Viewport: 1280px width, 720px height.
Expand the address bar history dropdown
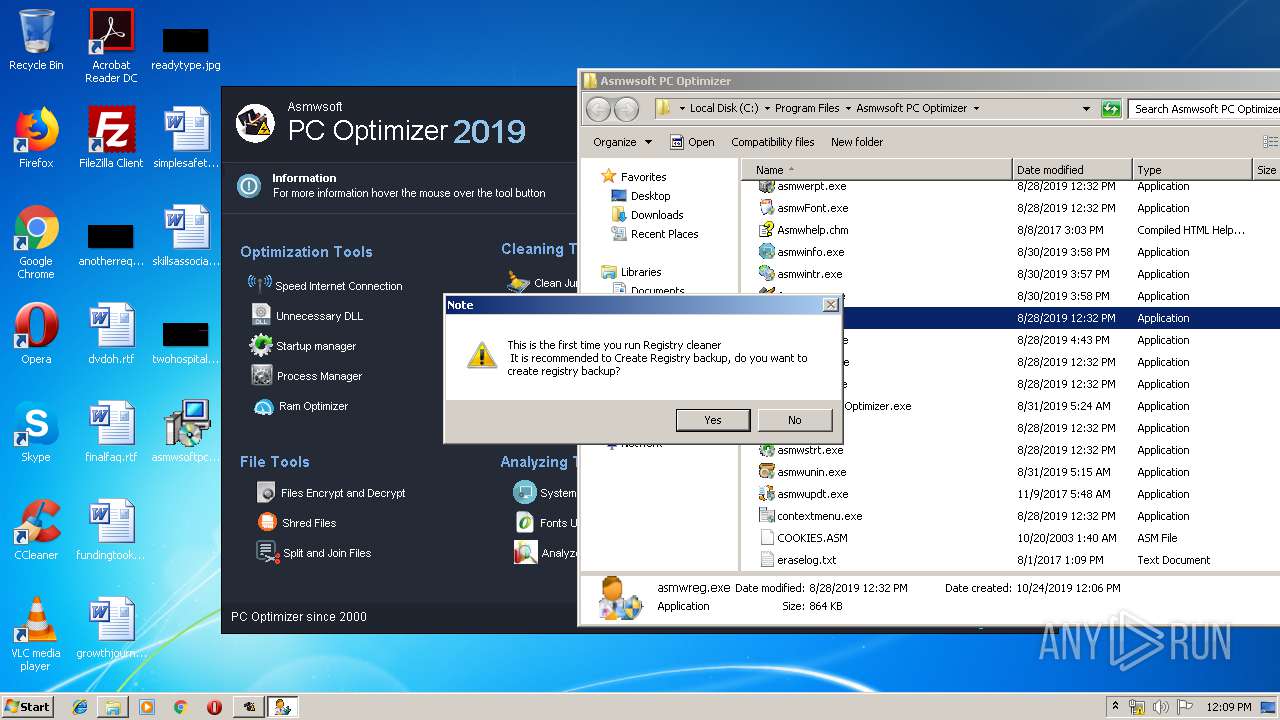coord(1086,108)
